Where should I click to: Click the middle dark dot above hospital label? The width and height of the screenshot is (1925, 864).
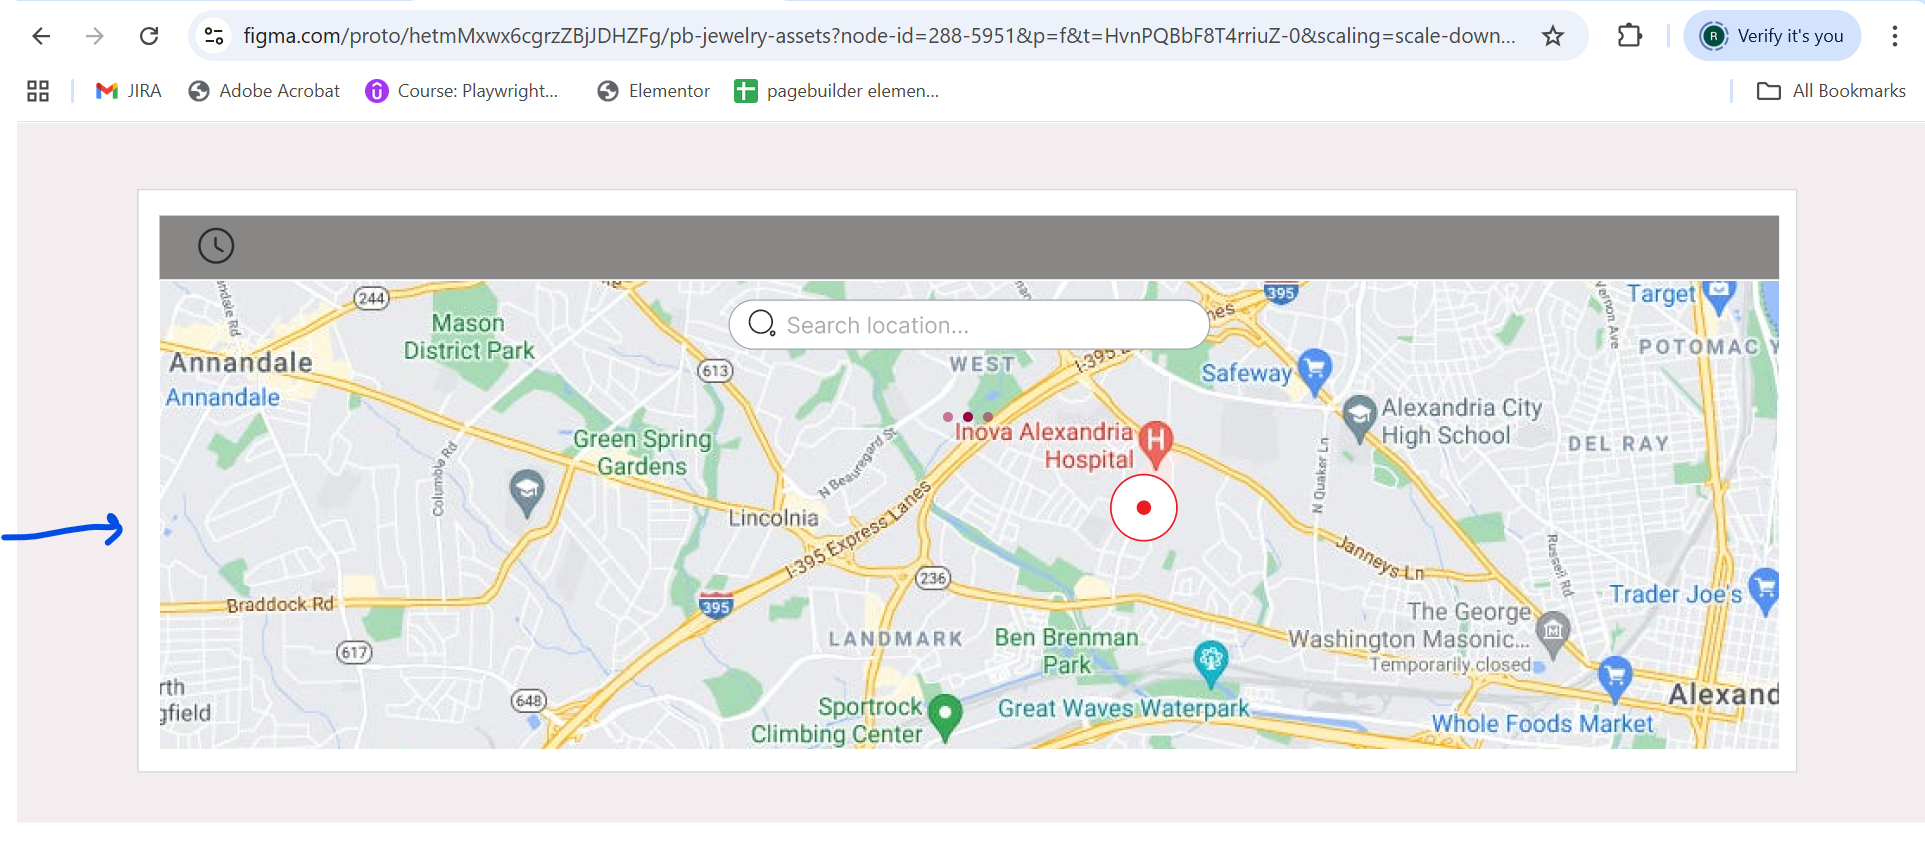point(968,417)
